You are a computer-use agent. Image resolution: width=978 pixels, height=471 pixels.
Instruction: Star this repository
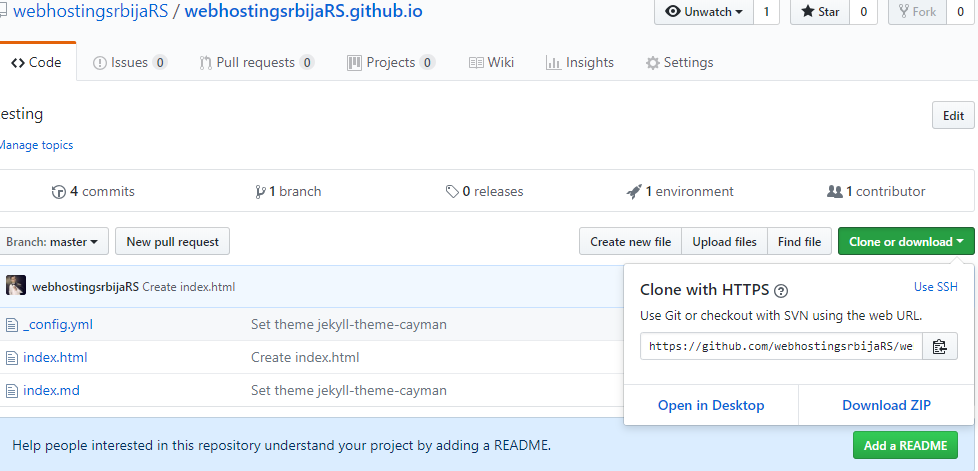[x=820, y=12]
